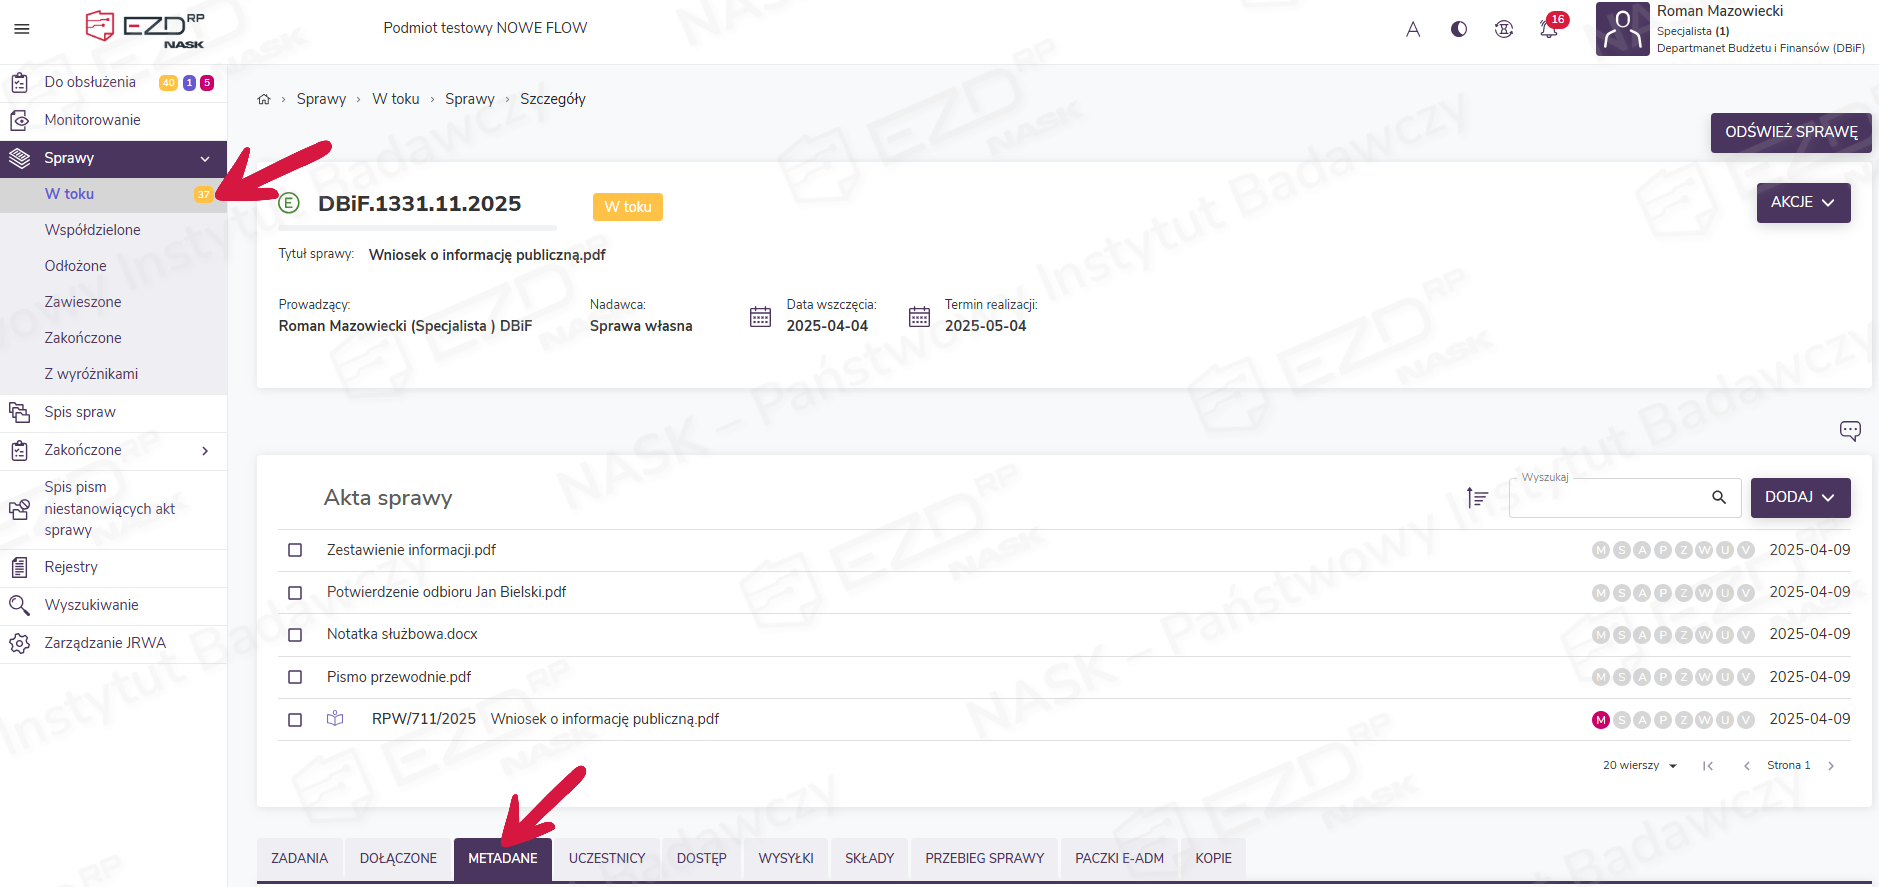Viewport: 1879px width, 887px height.
Task: Switch to the UCZESTNICY tab
Action: [606, 858]
